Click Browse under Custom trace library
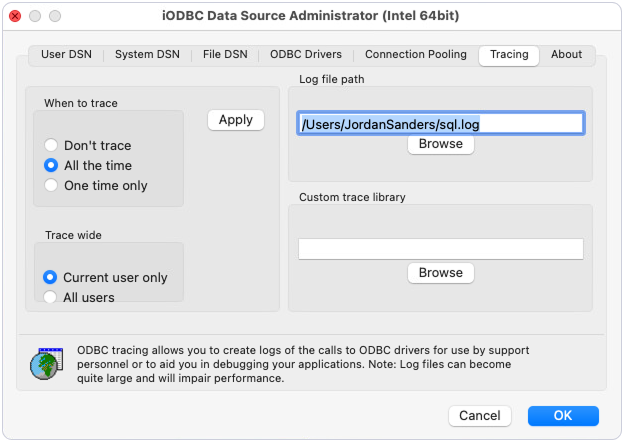The width and height of the screenshot is (622, 440). 441,273
